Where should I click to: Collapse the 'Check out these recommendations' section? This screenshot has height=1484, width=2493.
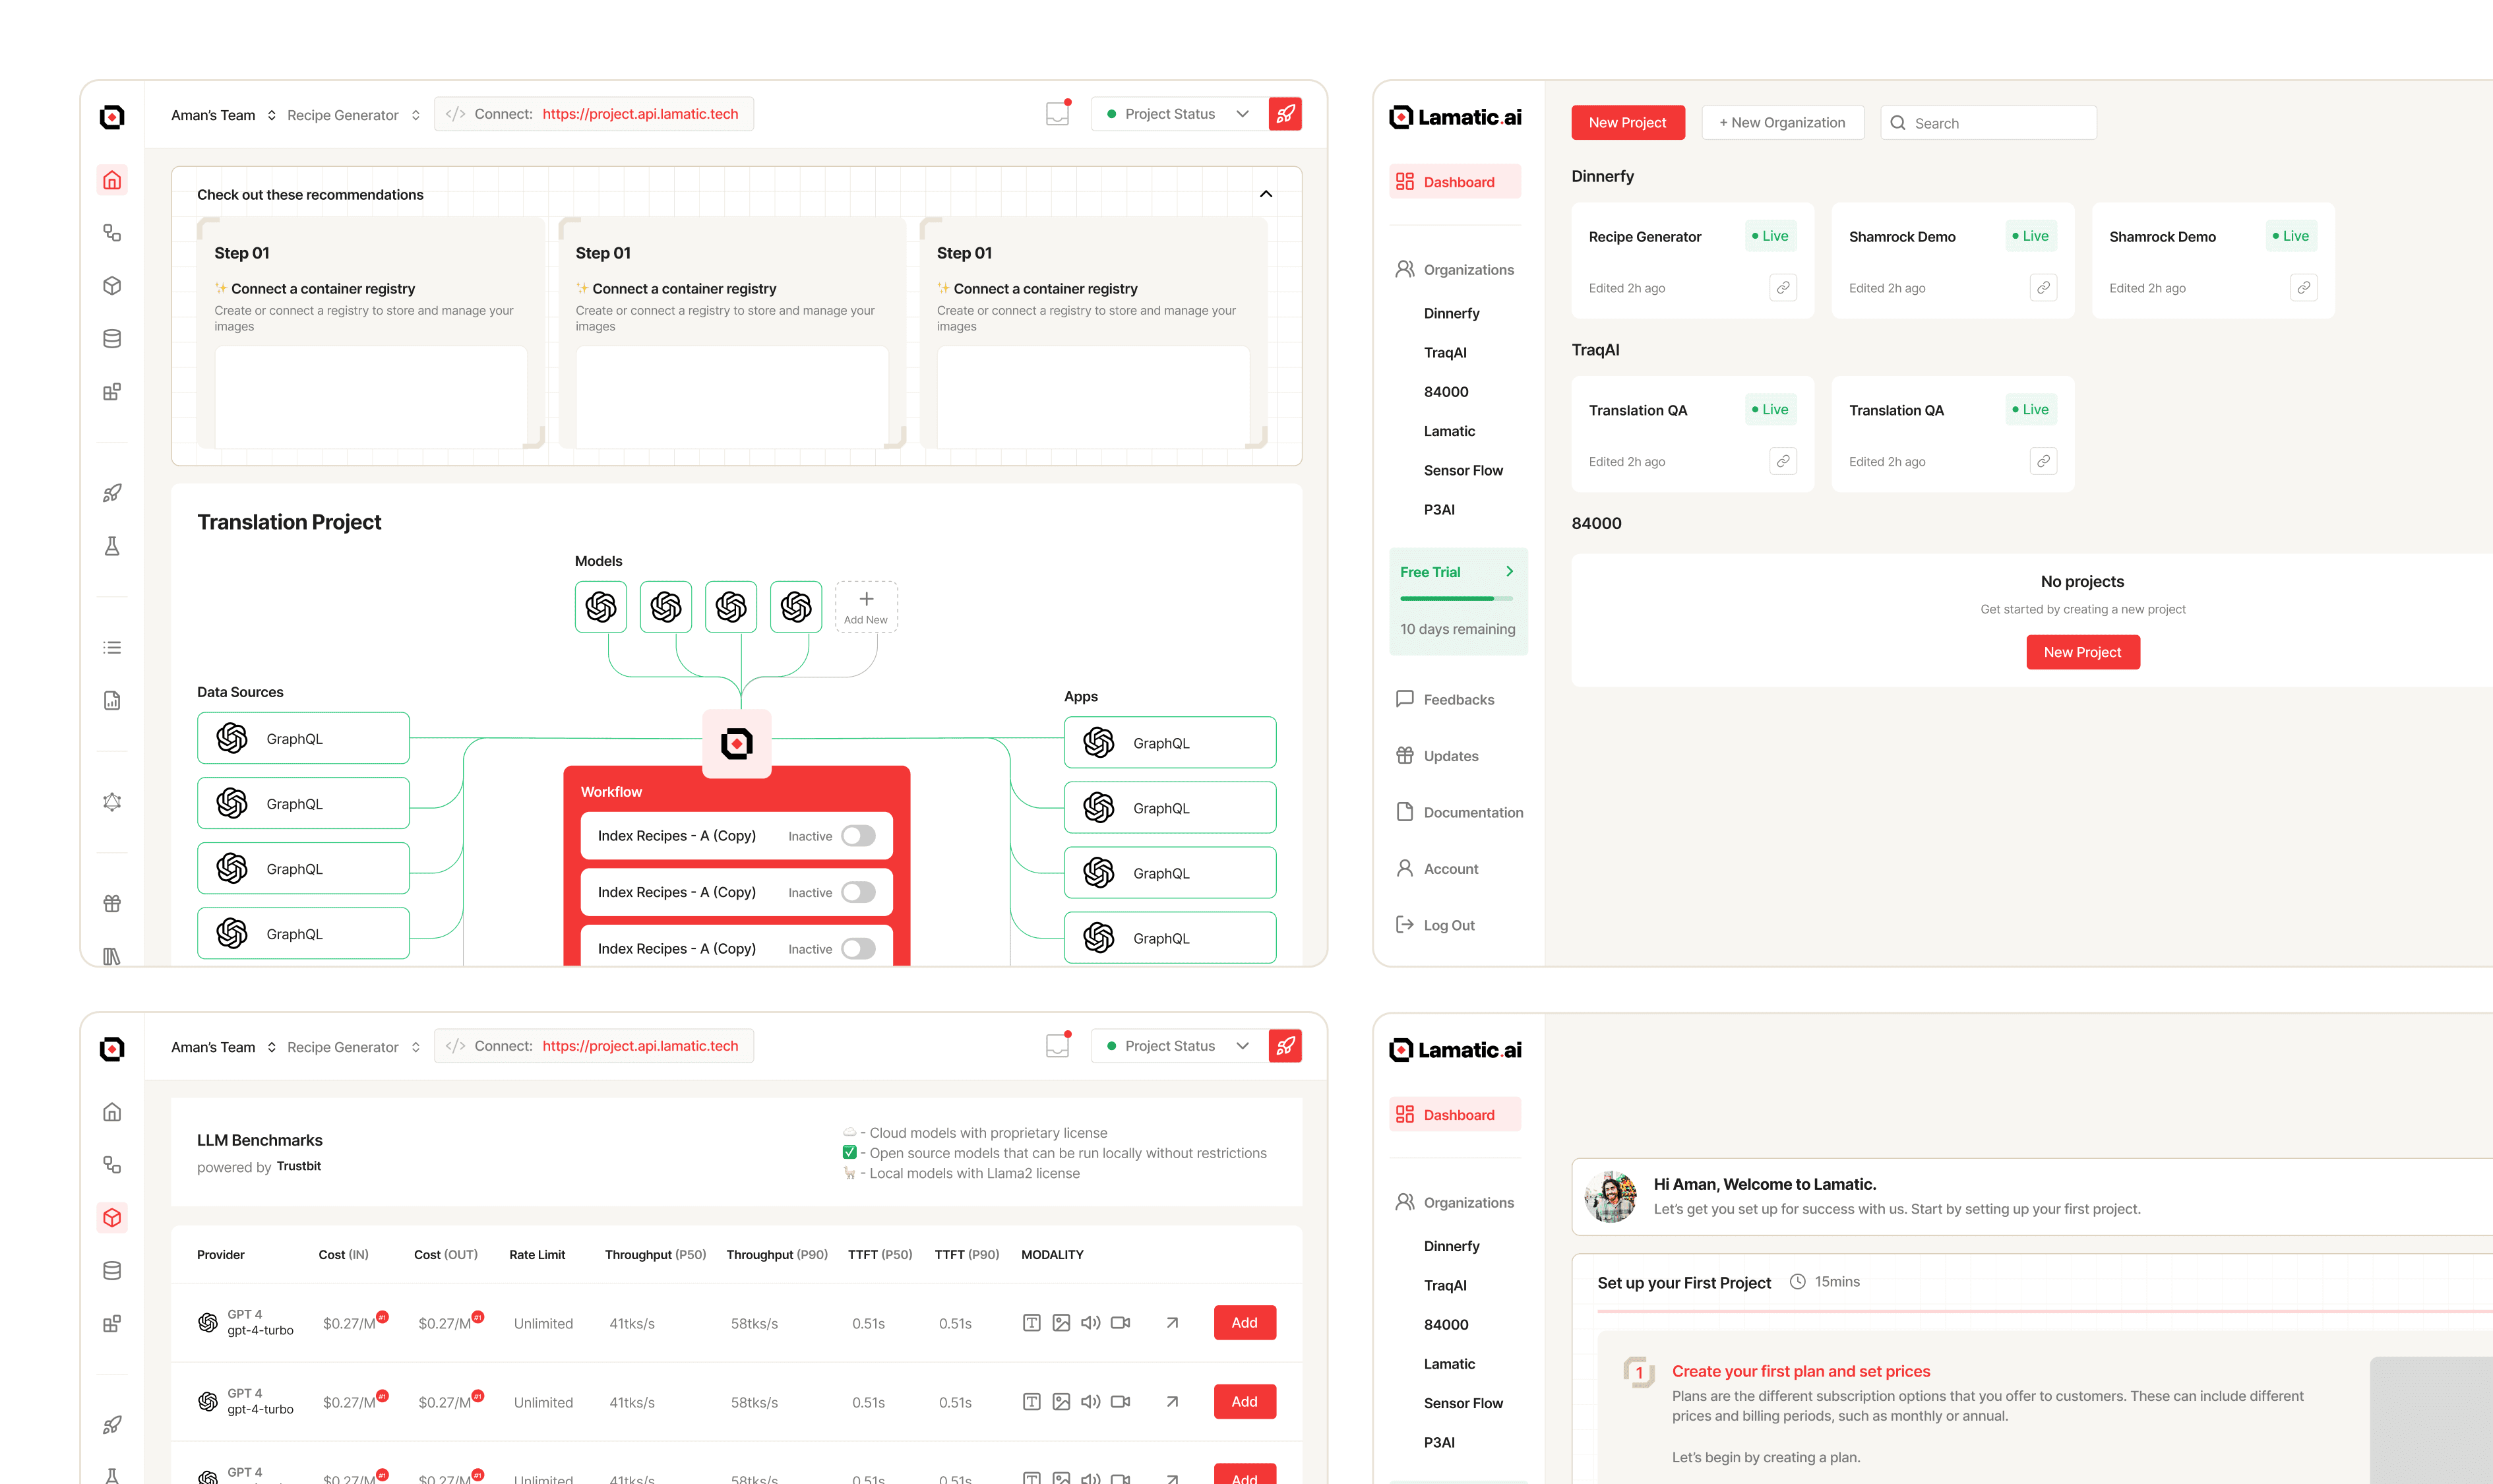pos(1266,194)
